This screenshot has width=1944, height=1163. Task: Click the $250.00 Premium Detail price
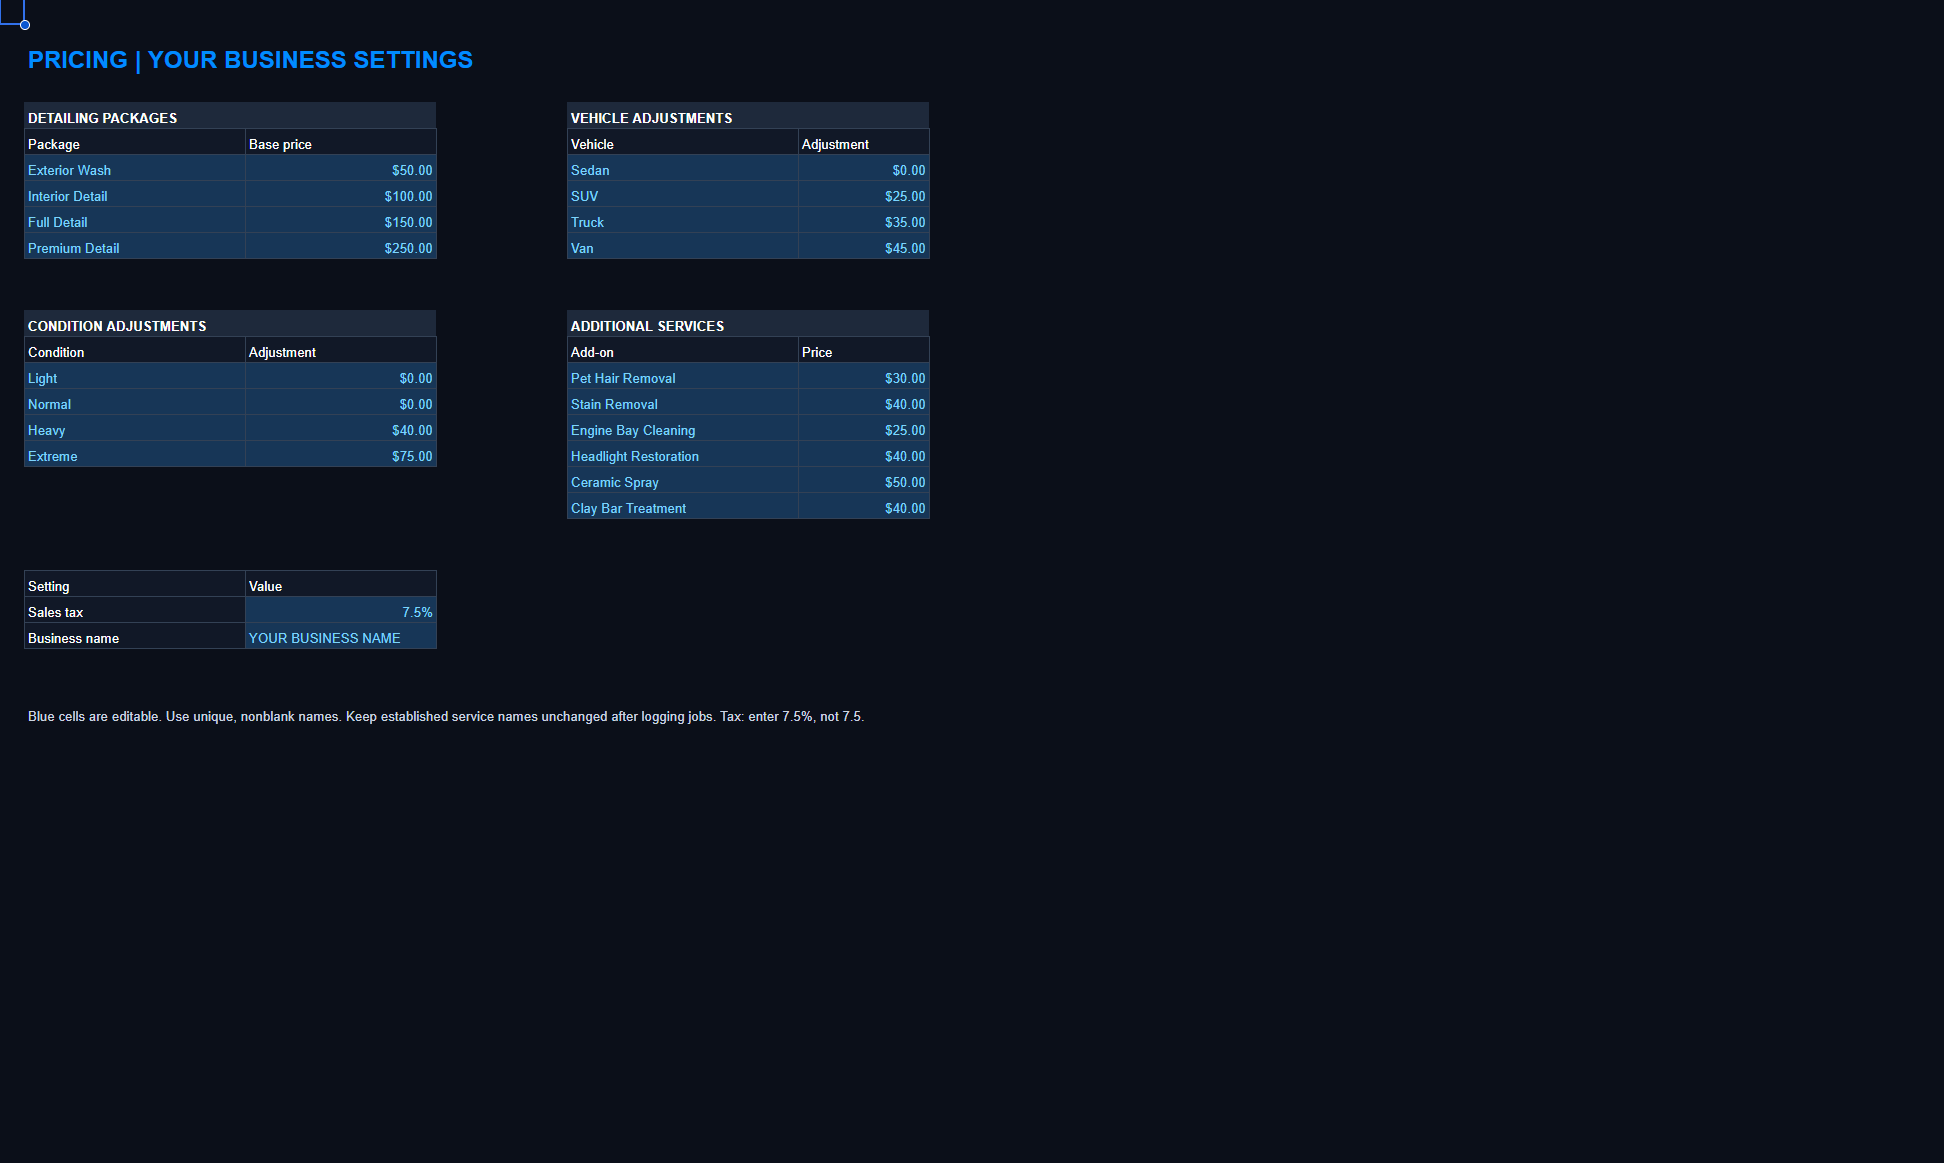pos(340,248)
